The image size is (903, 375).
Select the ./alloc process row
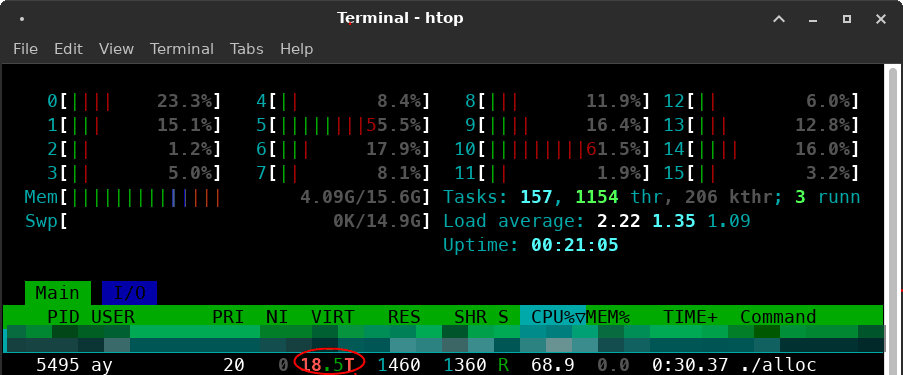click(x=443, y=365)
